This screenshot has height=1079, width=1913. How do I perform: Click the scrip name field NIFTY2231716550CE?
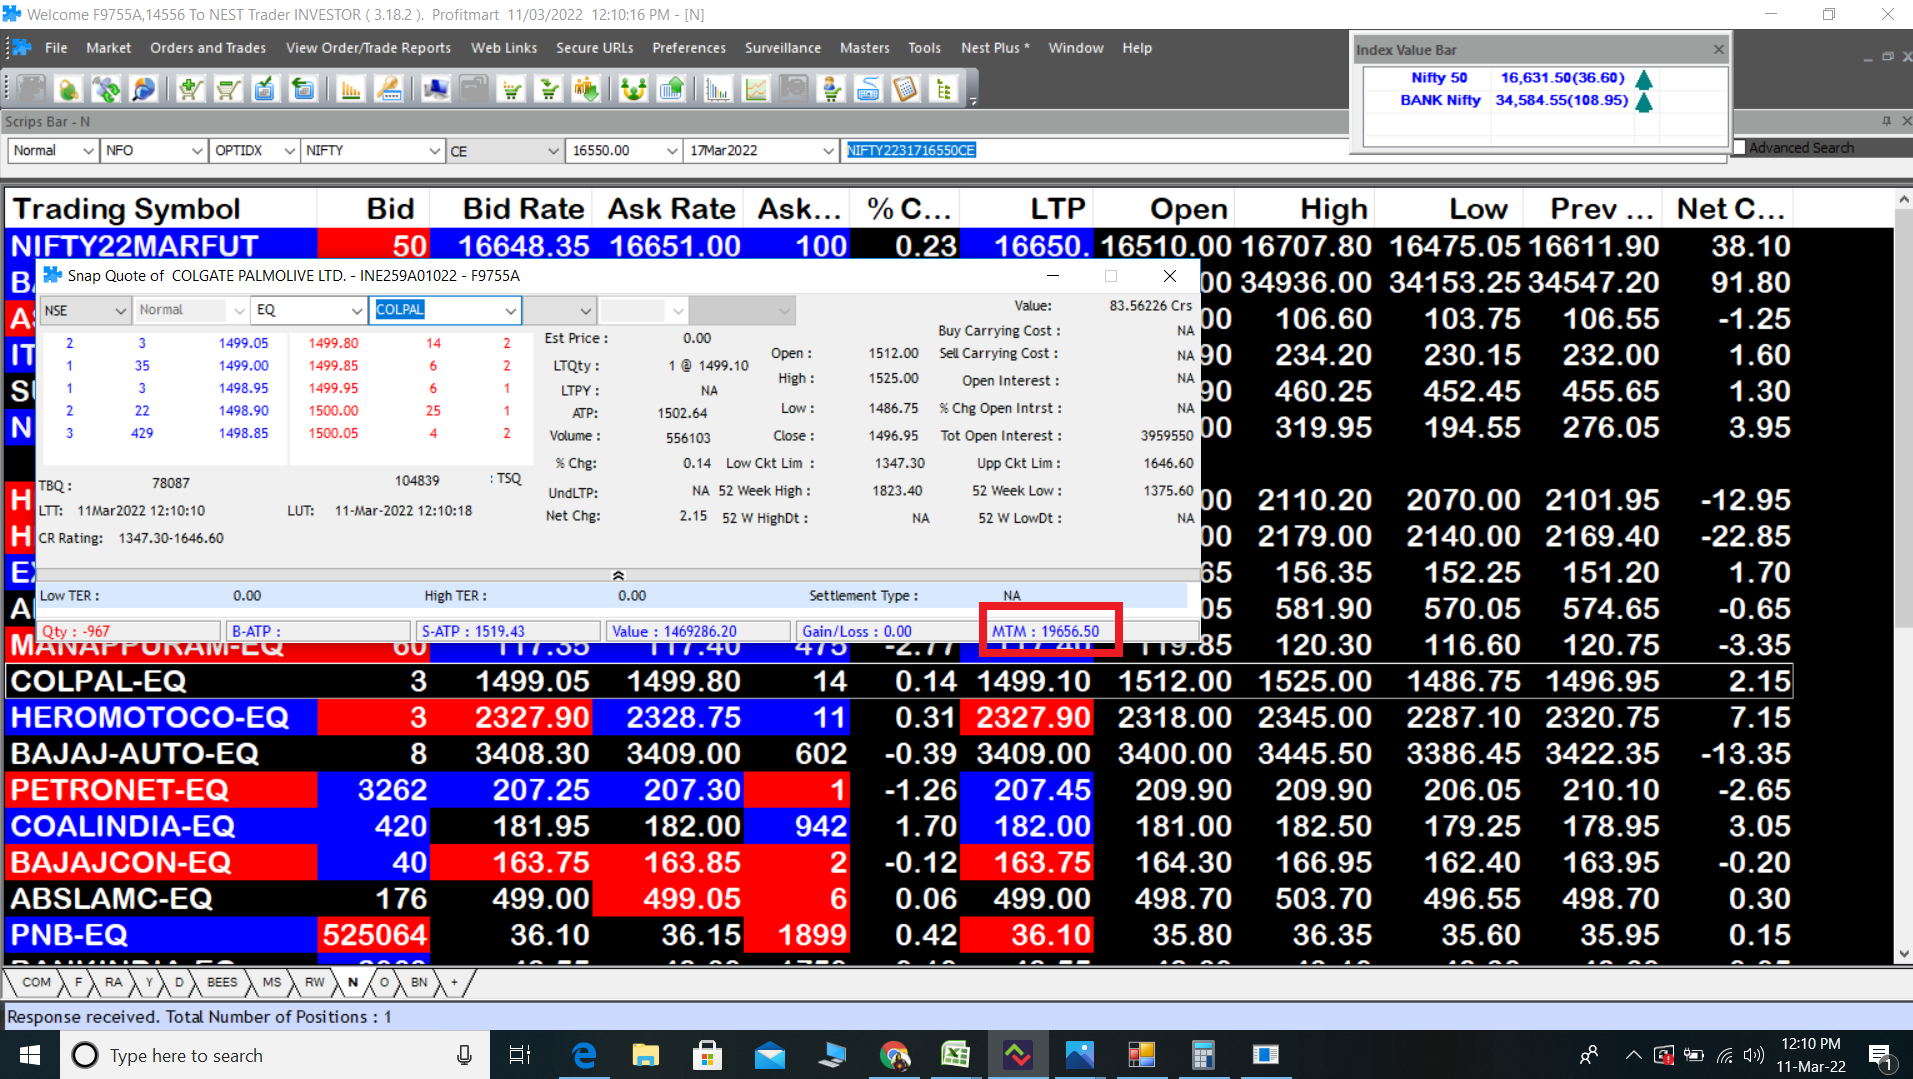[1286, 150]
